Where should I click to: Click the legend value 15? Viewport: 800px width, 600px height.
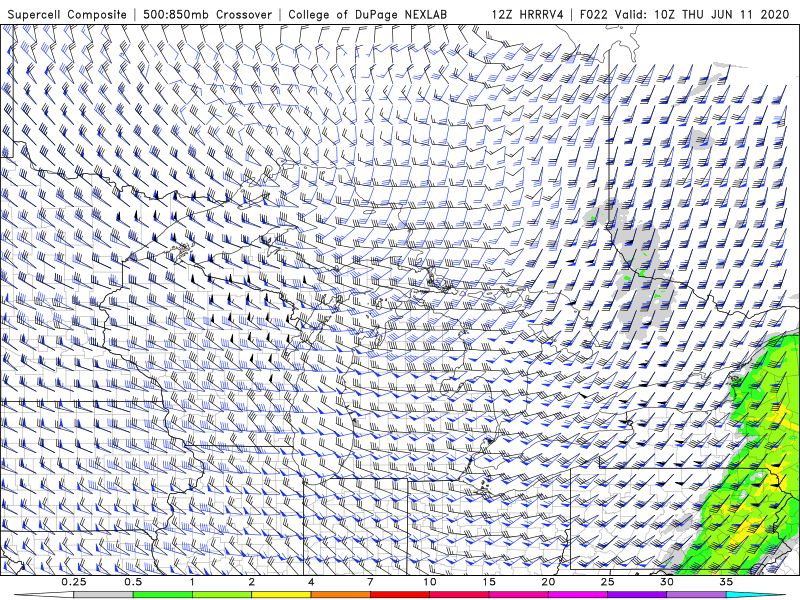pos(489,582)
